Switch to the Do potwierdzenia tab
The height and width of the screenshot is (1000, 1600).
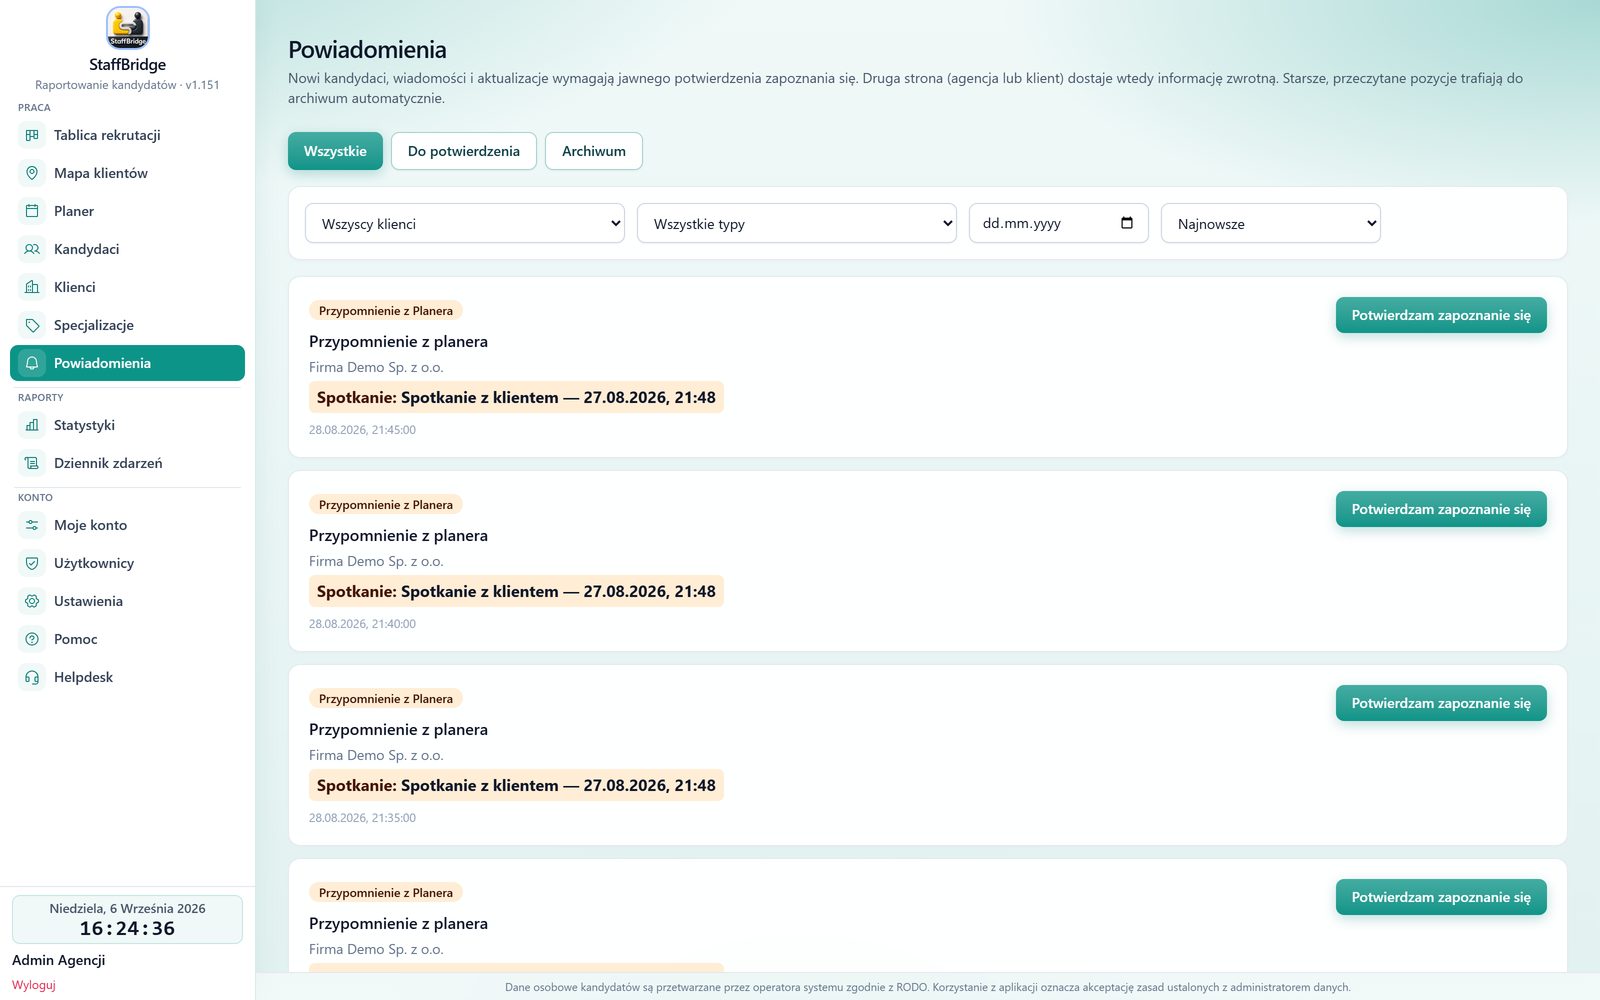(464, 151)
